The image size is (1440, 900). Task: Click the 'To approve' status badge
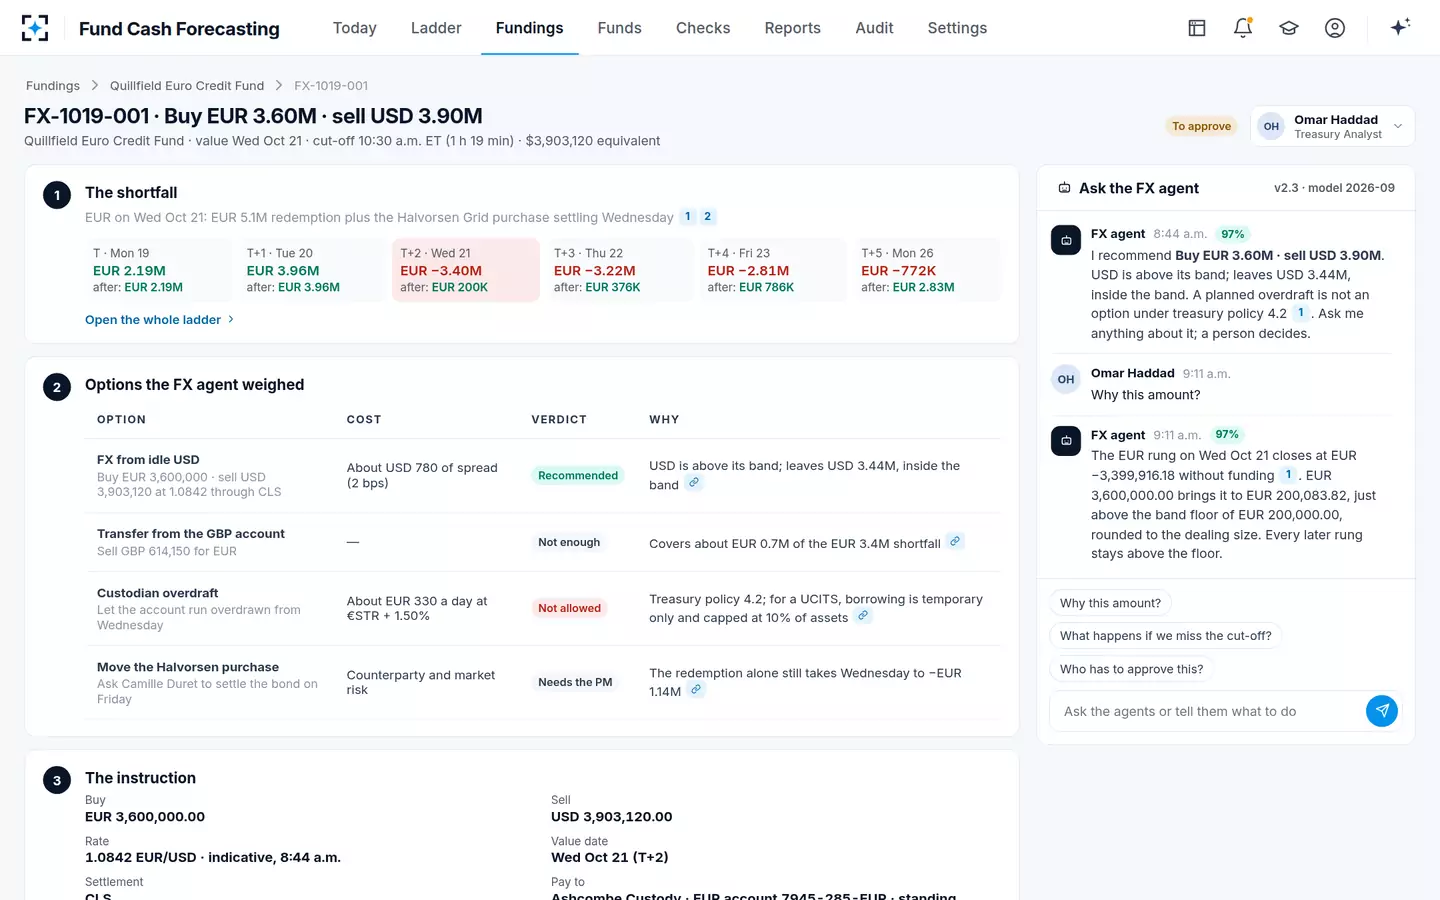click(x=1202, y=126)
